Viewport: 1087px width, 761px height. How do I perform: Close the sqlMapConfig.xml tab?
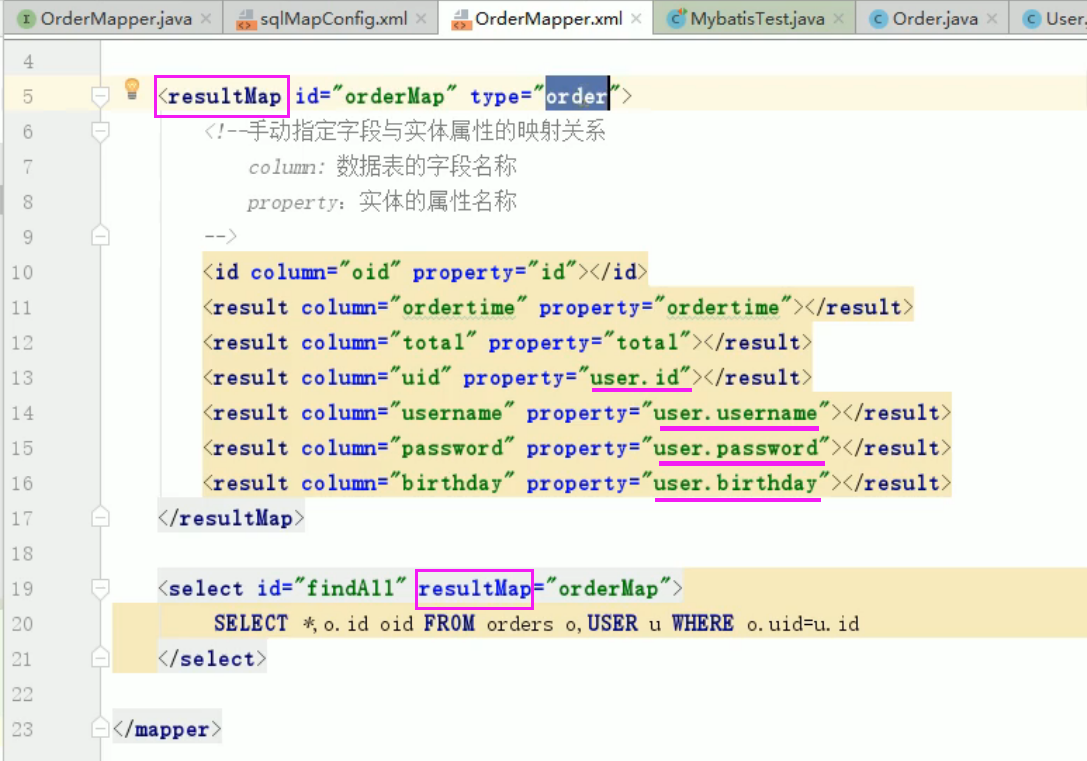pos(421,19)
